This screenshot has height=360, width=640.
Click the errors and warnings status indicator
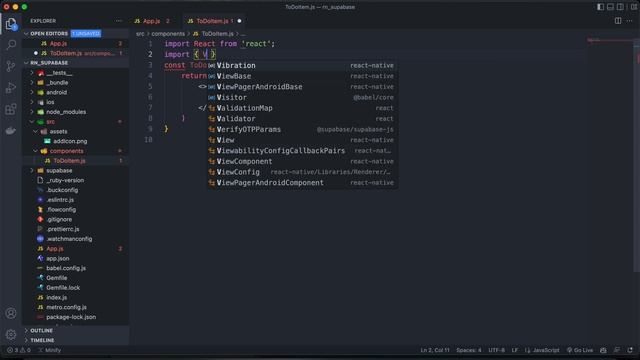point(19,350)
